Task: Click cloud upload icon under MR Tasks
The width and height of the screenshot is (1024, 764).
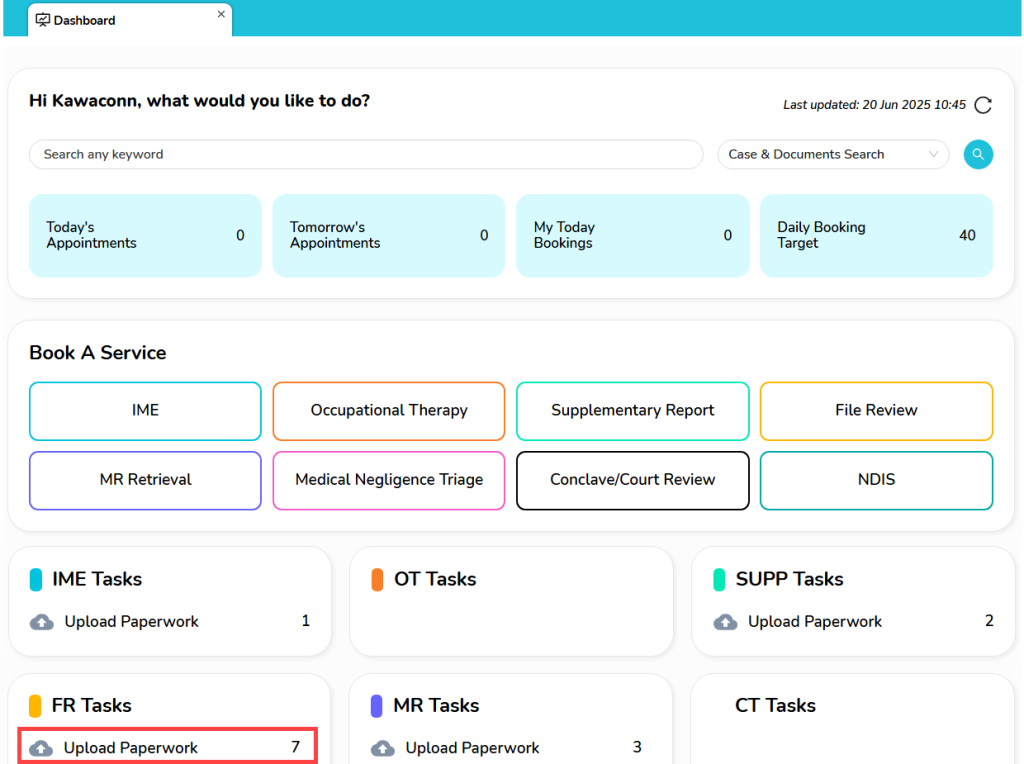Action: (383, 748)
